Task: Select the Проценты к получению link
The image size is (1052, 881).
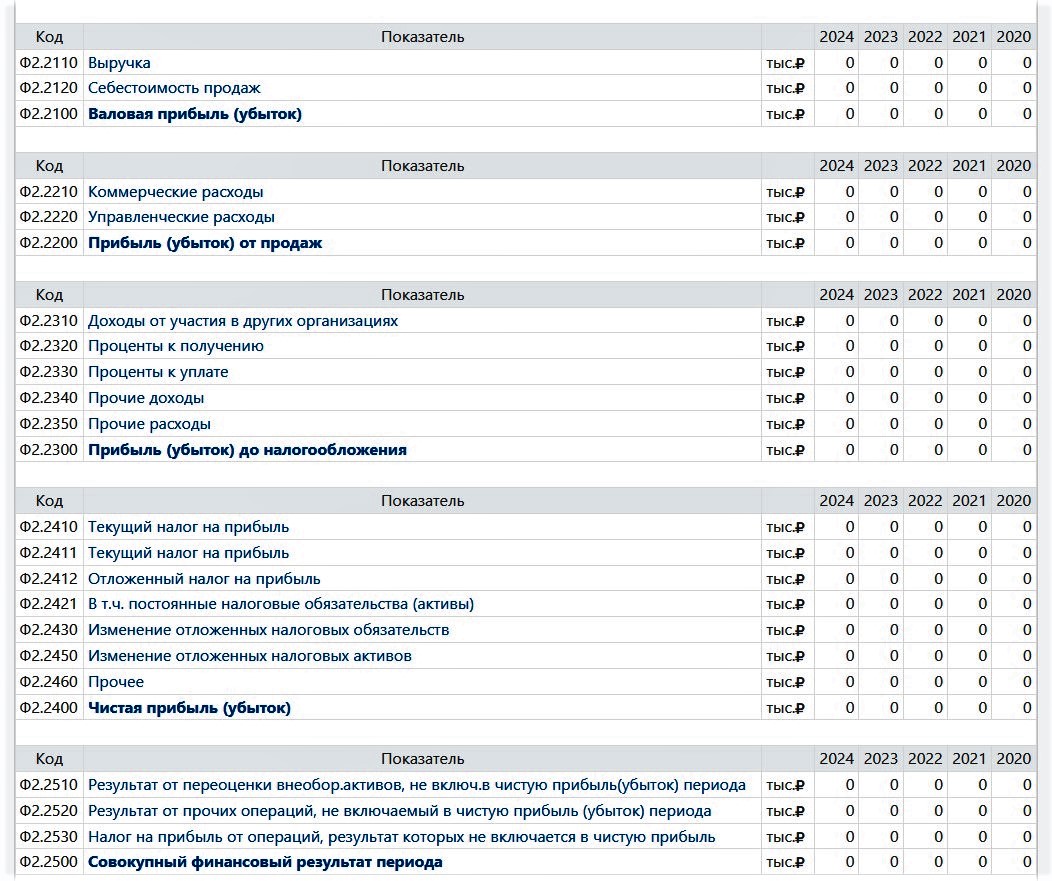Action: [176, 346]
